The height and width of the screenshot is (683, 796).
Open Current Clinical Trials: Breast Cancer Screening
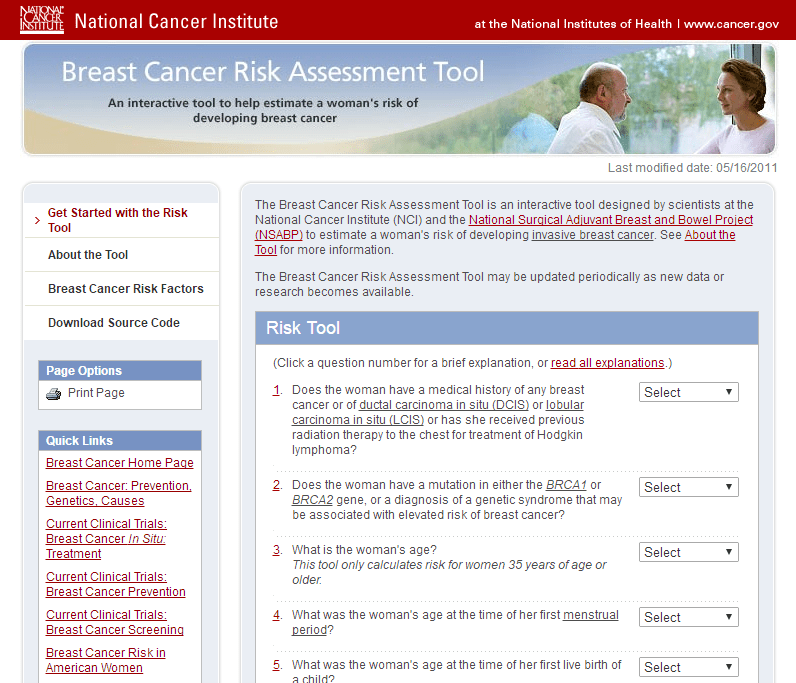(115, 622)
